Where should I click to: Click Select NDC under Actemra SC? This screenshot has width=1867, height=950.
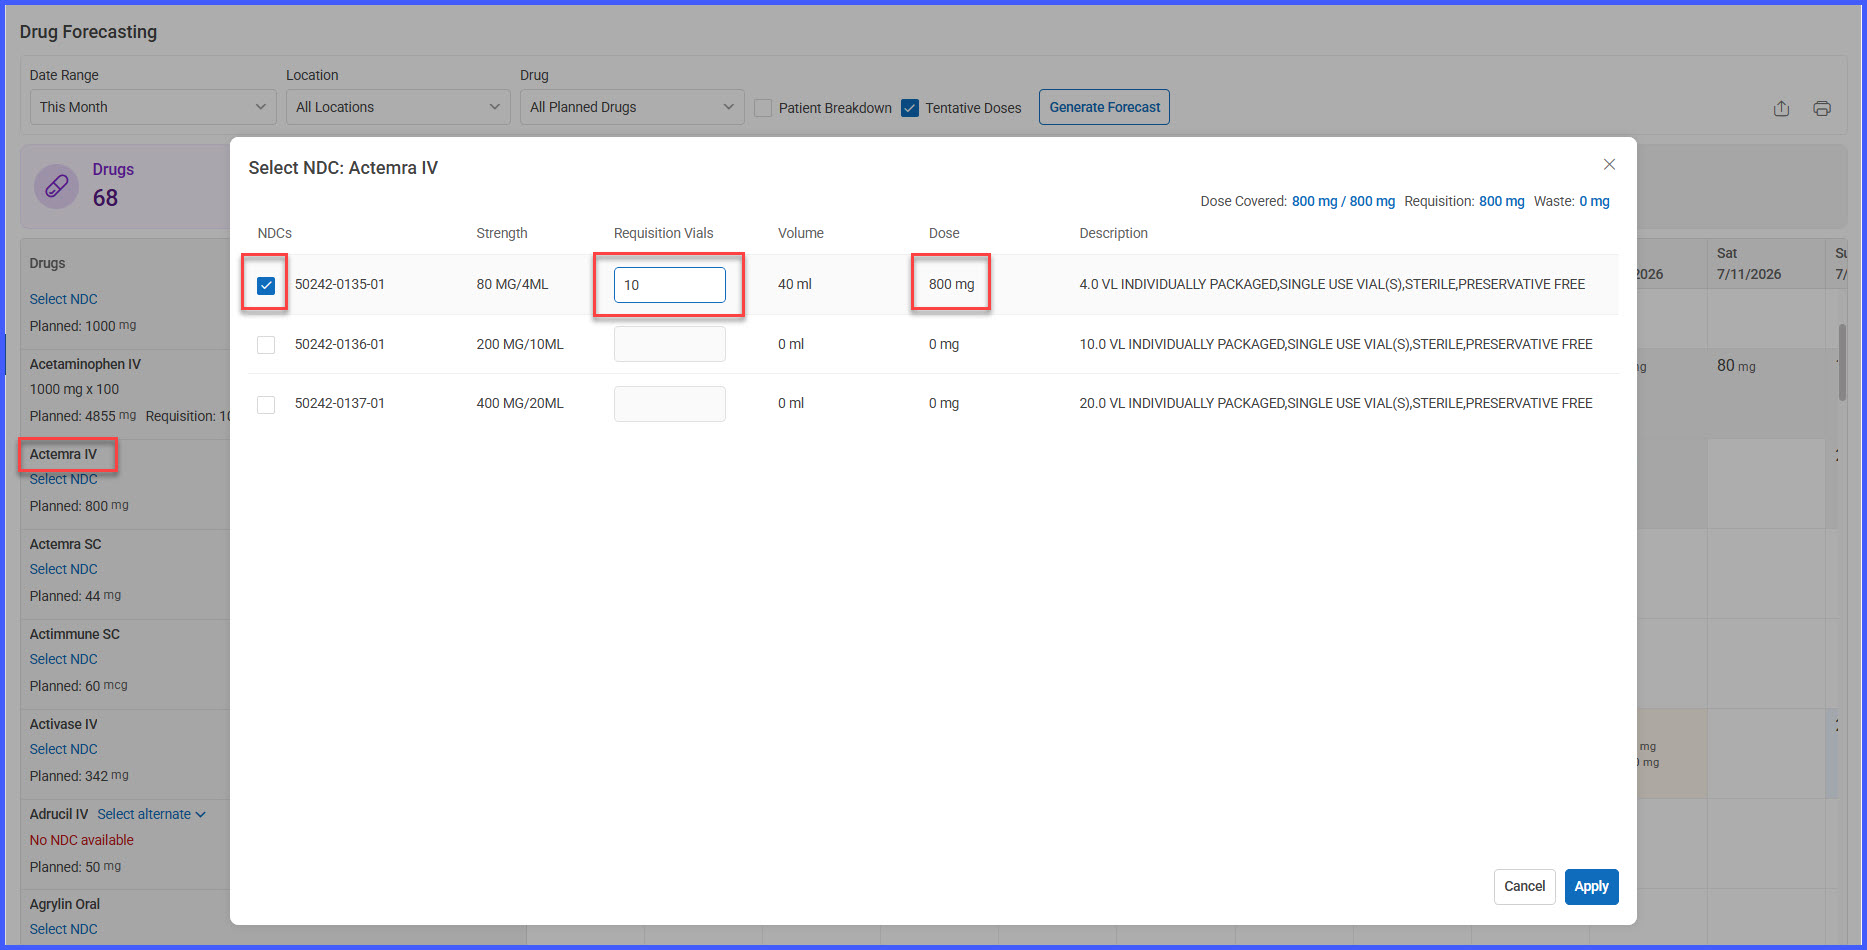(64, 569)
